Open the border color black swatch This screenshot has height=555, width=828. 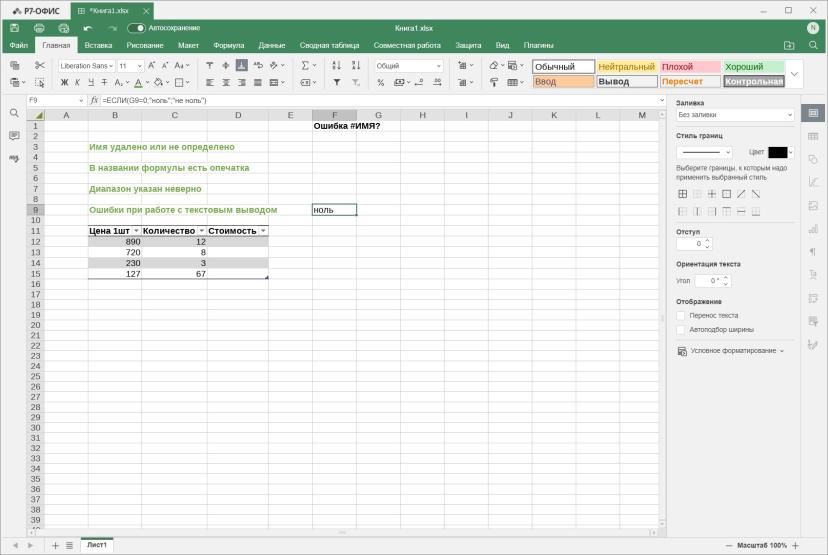pyautogui.click(x=780, y=152)
